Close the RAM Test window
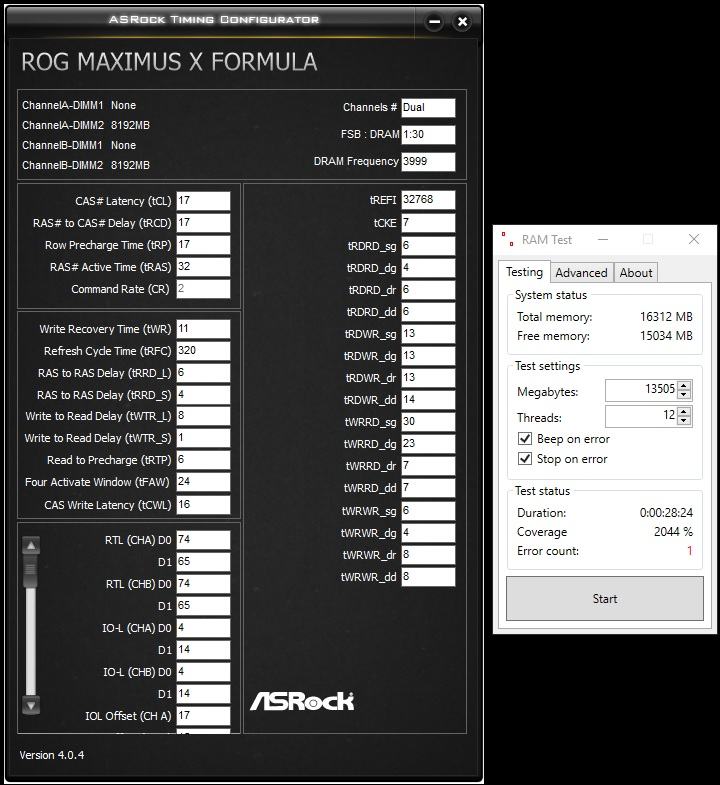Image resolution: width=720 pixels, height=785 pixels. [693, 239]
